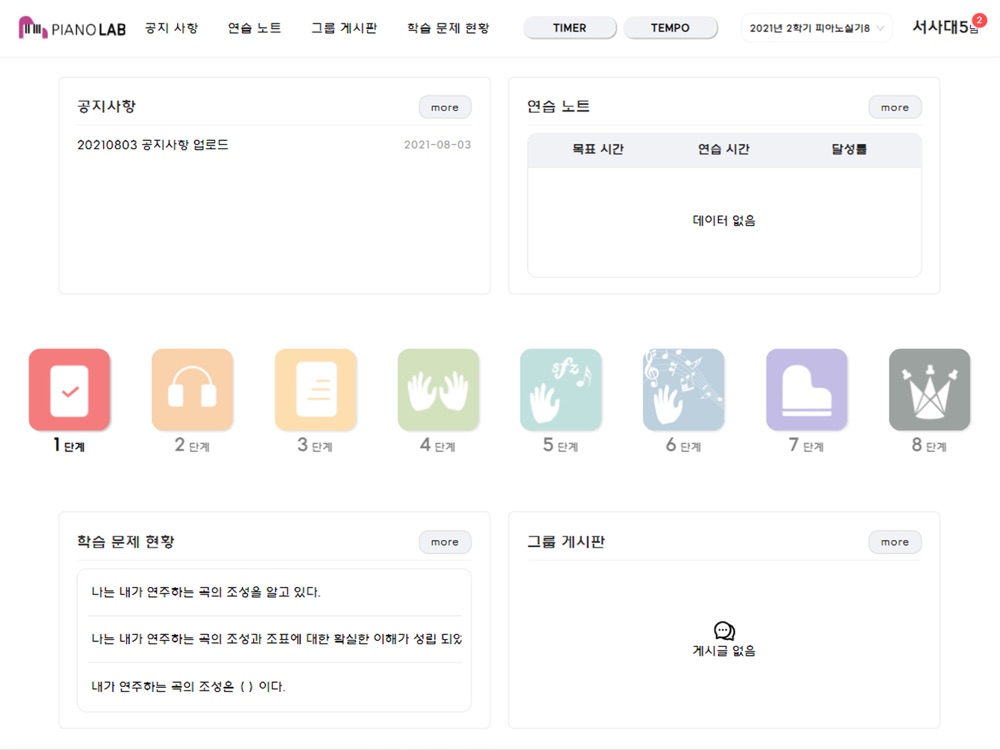This screenshot has width=1000, height=750.
Task: Expand the 2021년 2학기 피아노실기8 course dropdown
Action: [816, 28]
